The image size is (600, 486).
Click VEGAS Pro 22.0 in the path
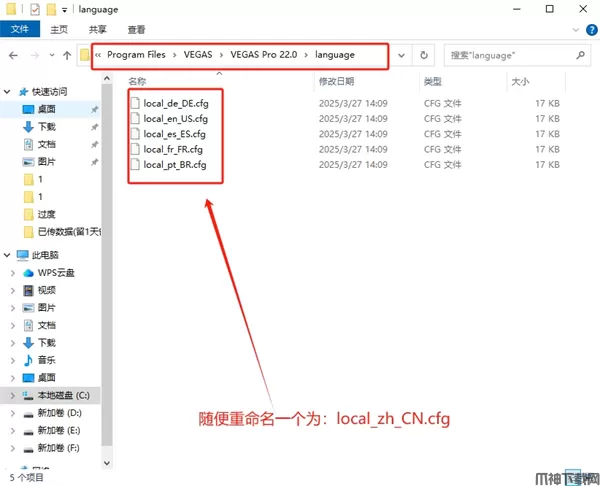tap(264, 55)
